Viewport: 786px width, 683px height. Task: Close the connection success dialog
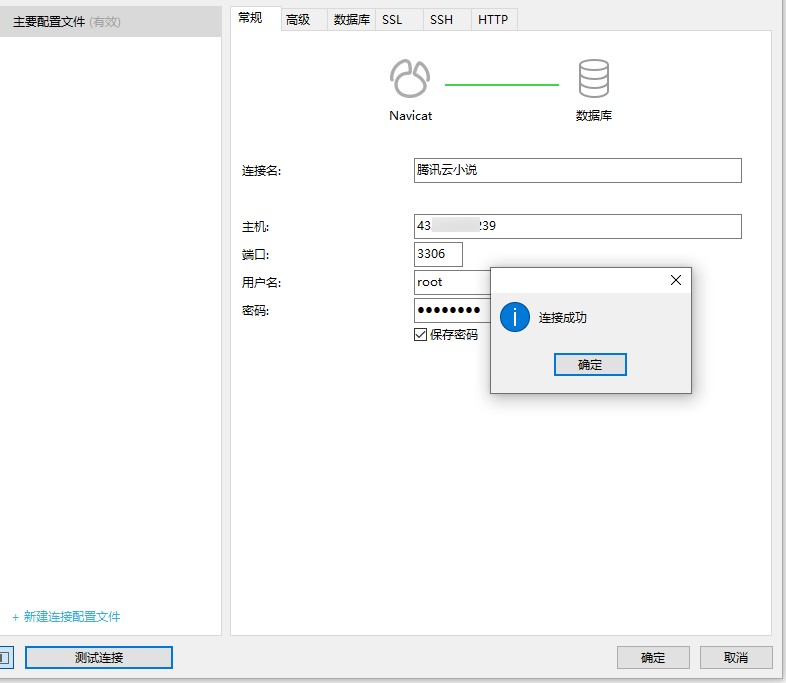[676, 280]
